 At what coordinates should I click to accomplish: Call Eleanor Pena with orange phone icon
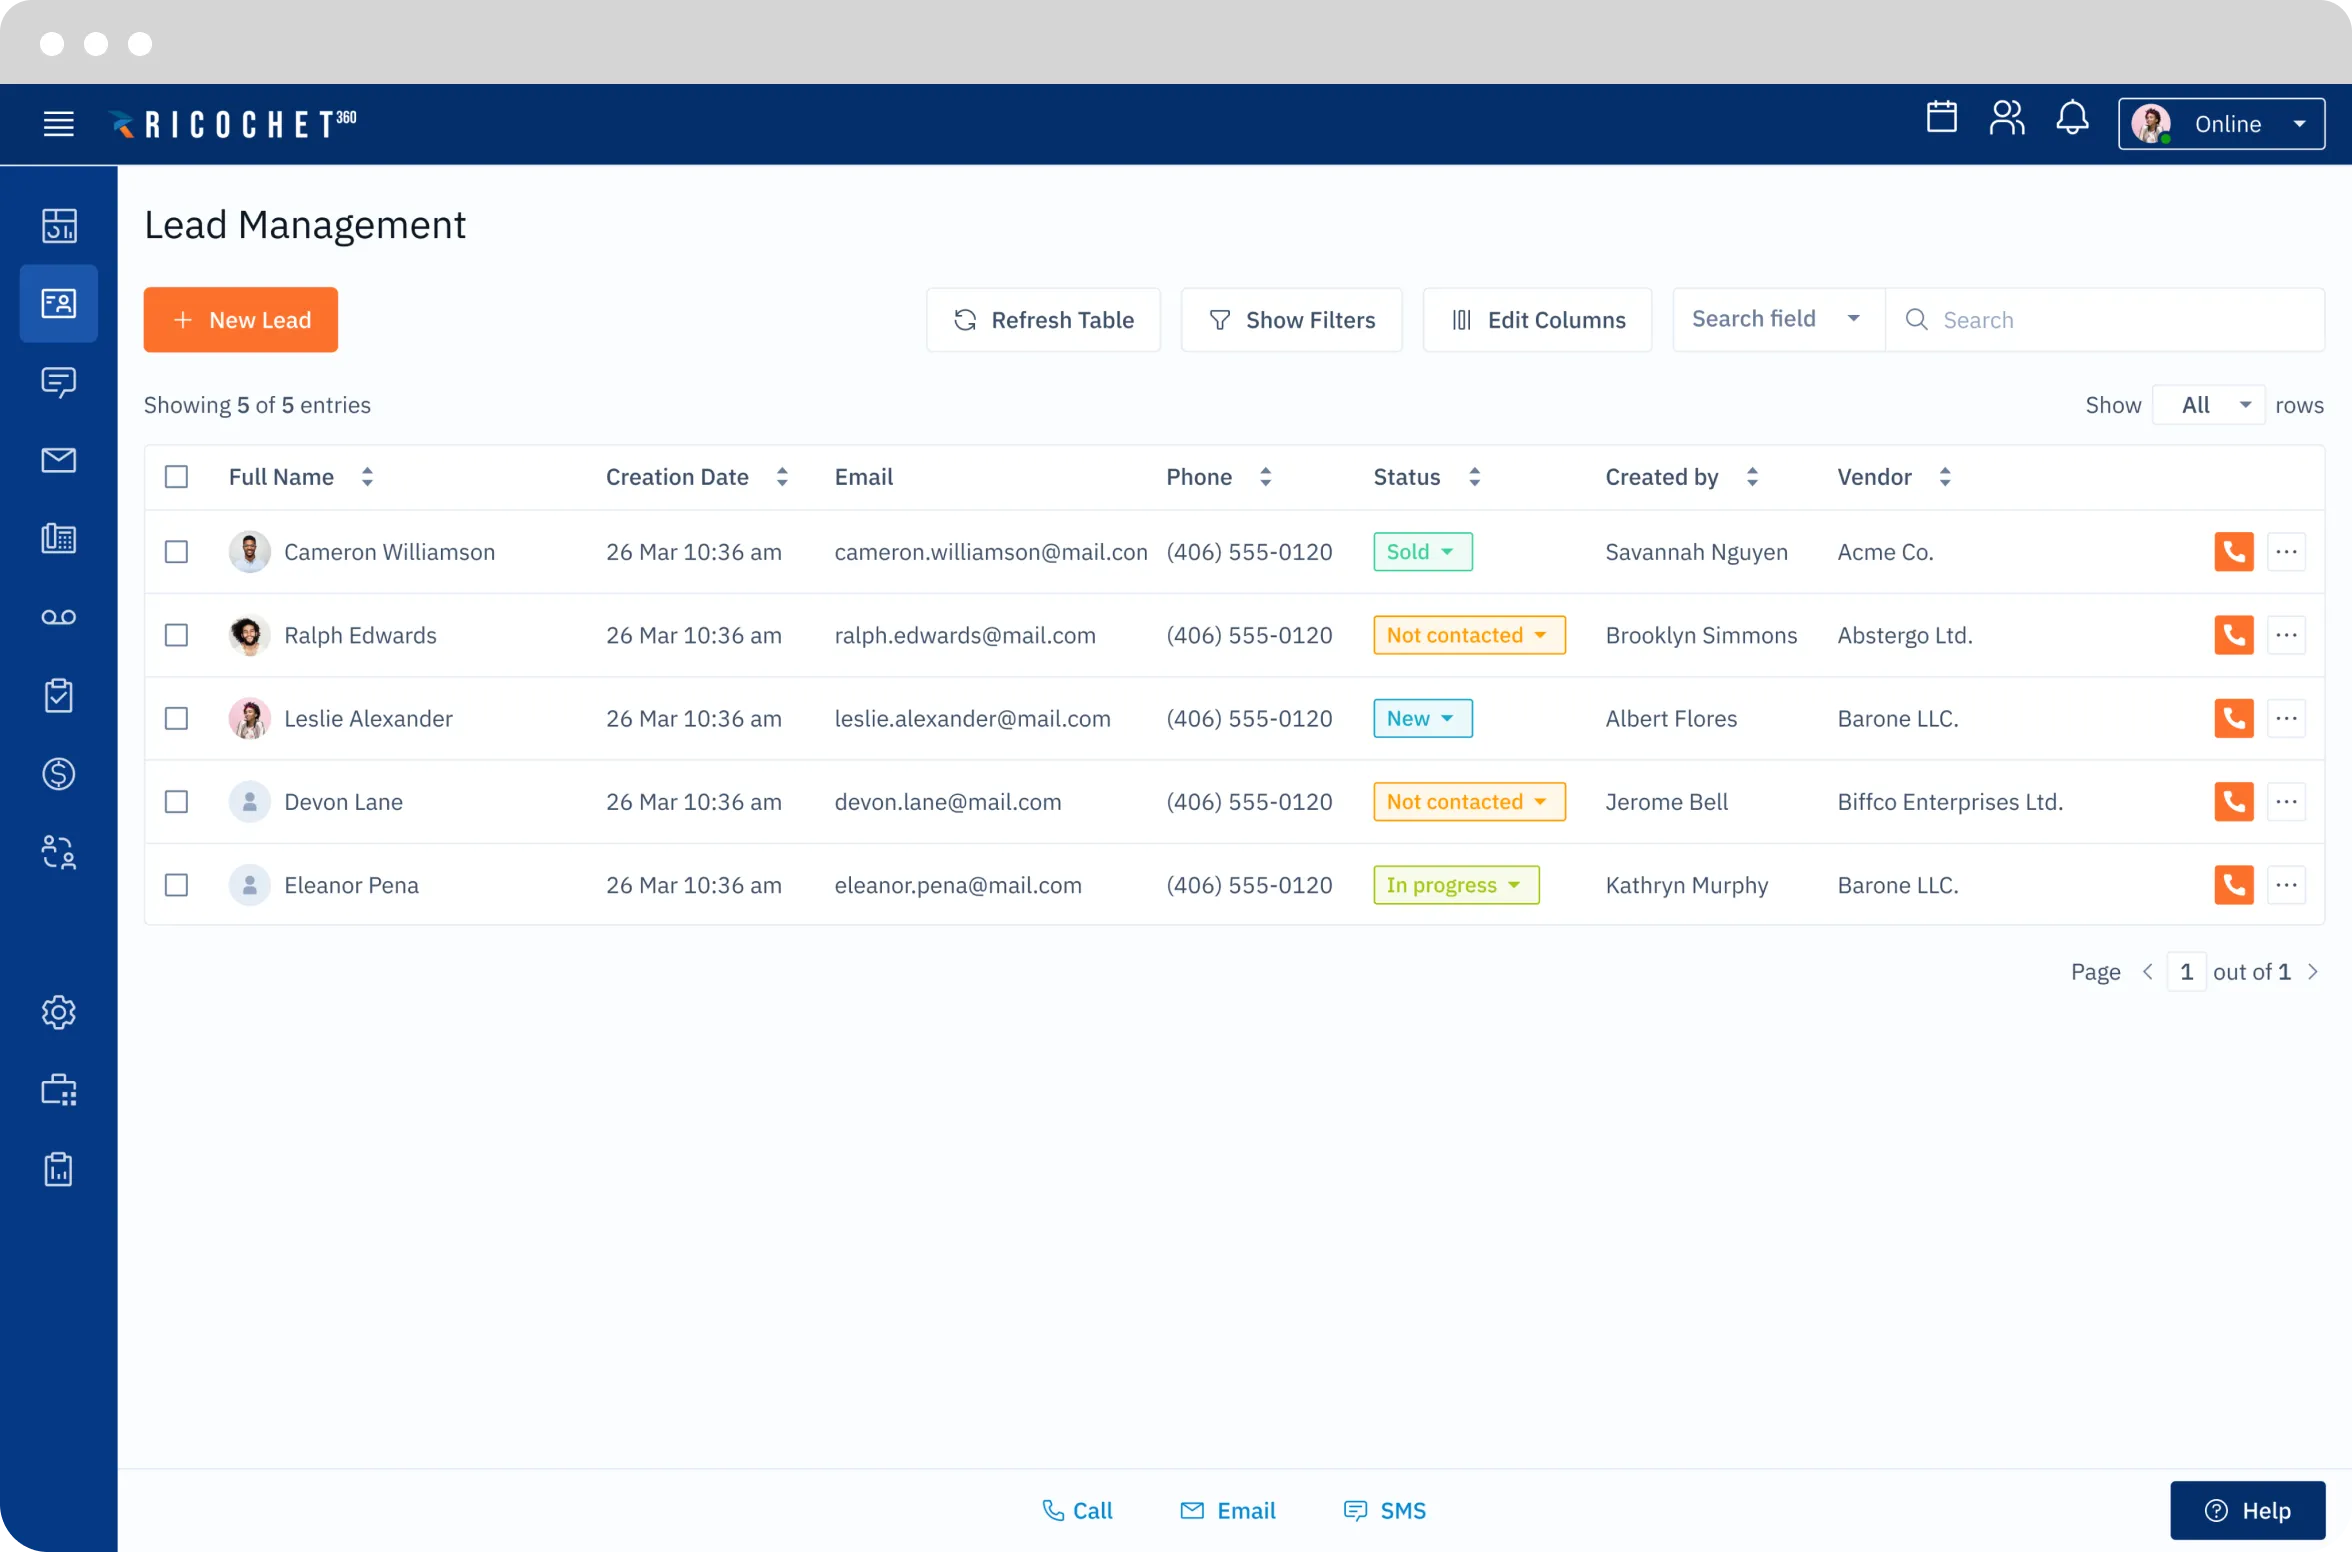tap(2233, 885)
